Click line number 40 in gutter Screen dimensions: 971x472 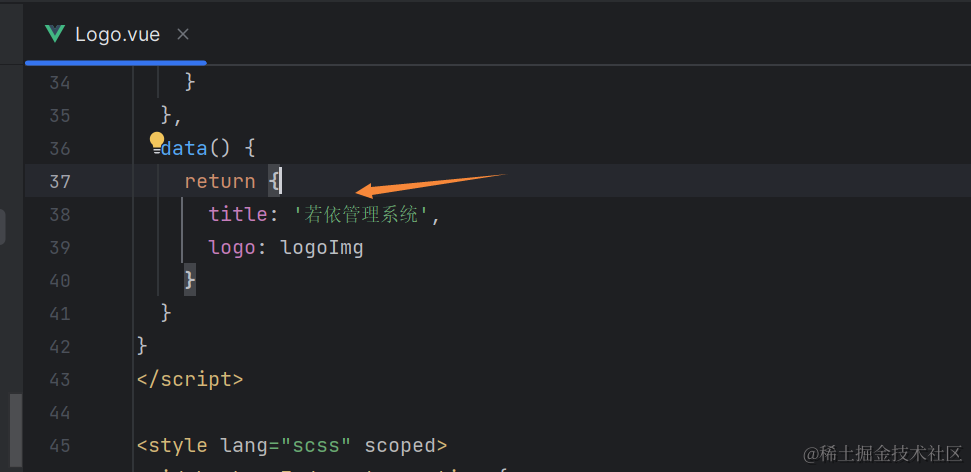click(59, 281)
